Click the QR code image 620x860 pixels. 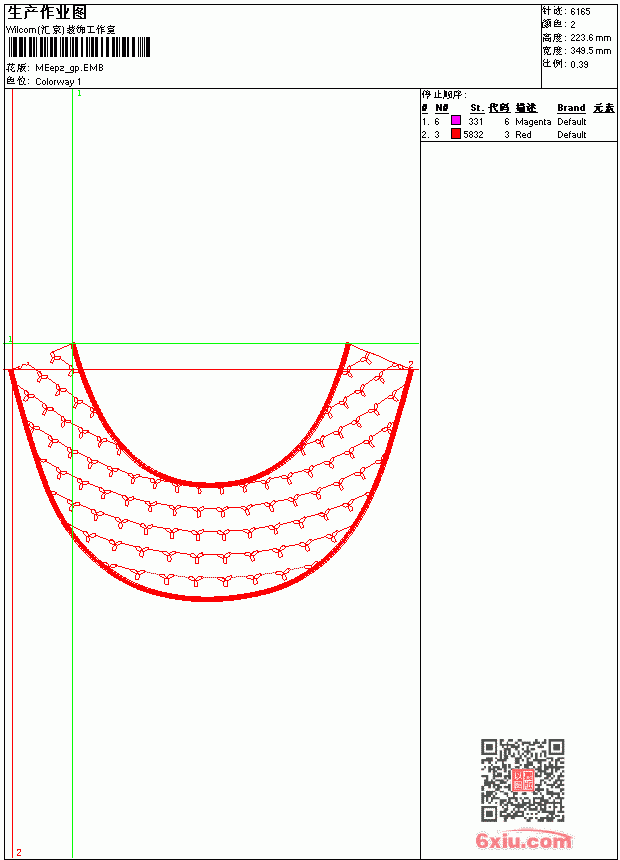[x=523, y=780]
